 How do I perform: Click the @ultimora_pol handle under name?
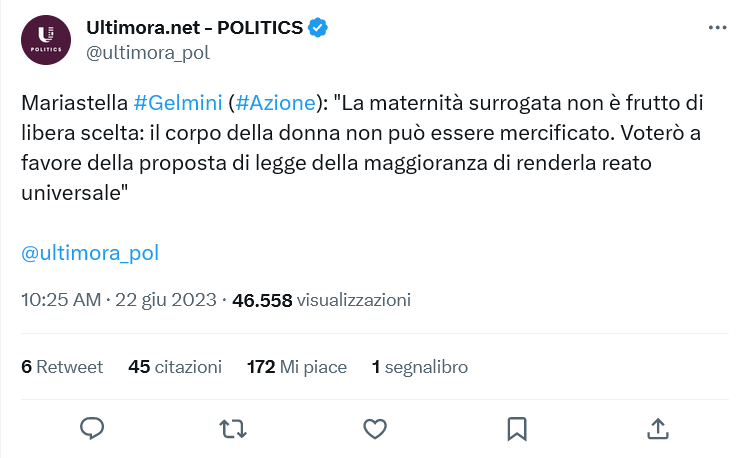point(148,54)
